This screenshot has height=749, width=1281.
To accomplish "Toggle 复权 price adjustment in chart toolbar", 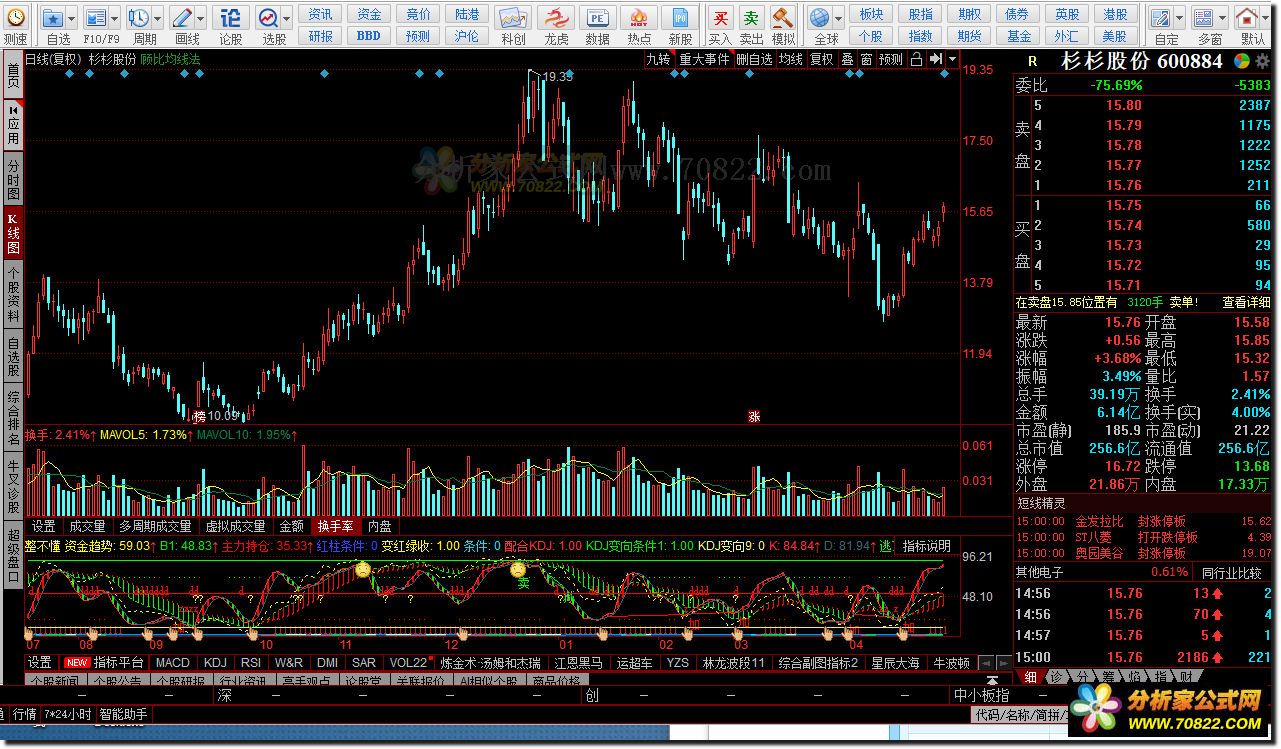I will 822,59.
